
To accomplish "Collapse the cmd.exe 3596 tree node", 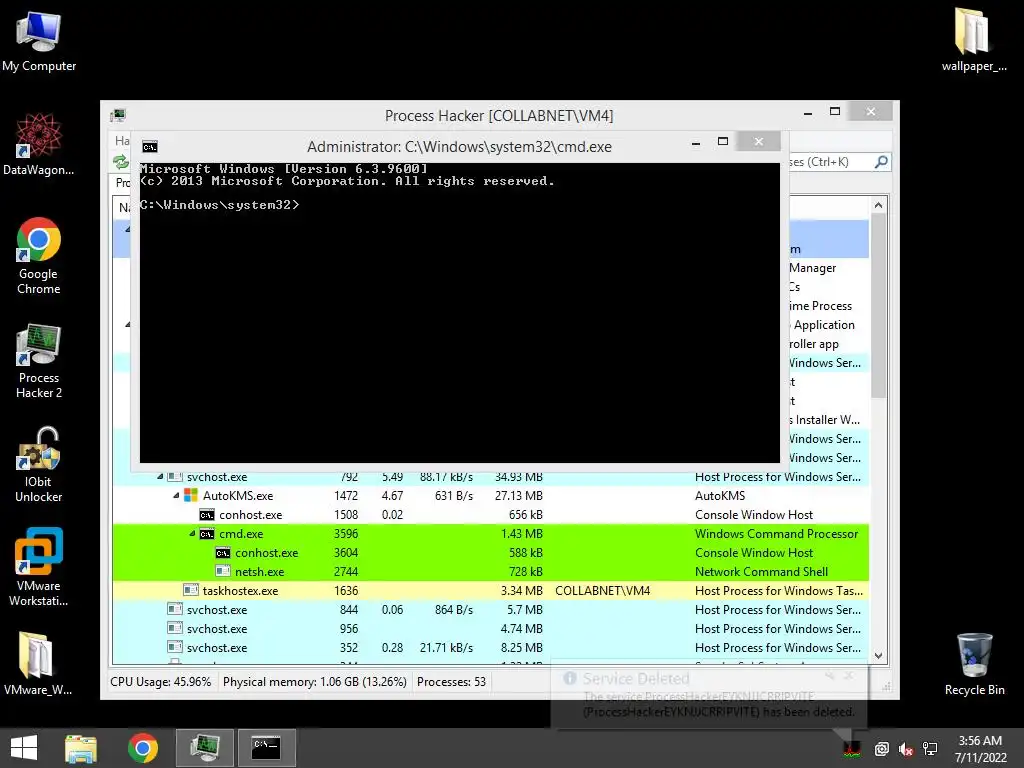I will pos(193,534).
